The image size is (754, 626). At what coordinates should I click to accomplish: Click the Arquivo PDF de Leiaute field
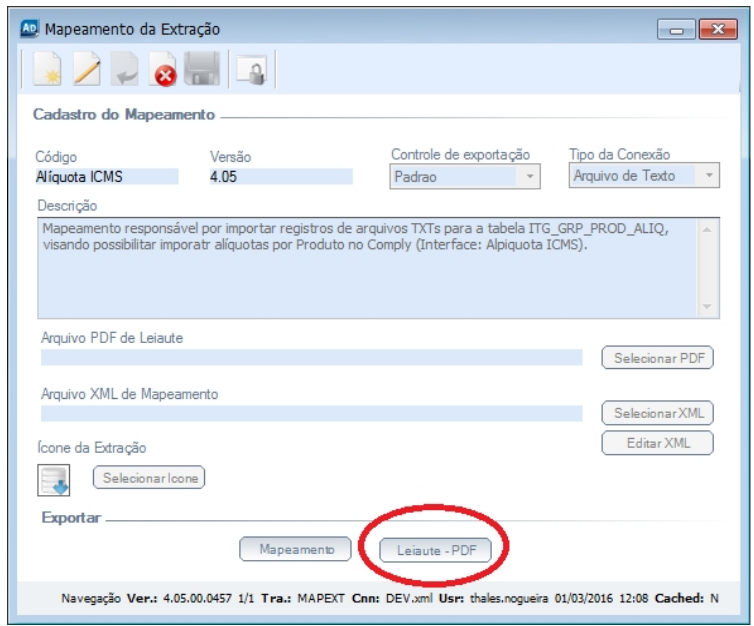pyautogui.click(x=312, y=357)
